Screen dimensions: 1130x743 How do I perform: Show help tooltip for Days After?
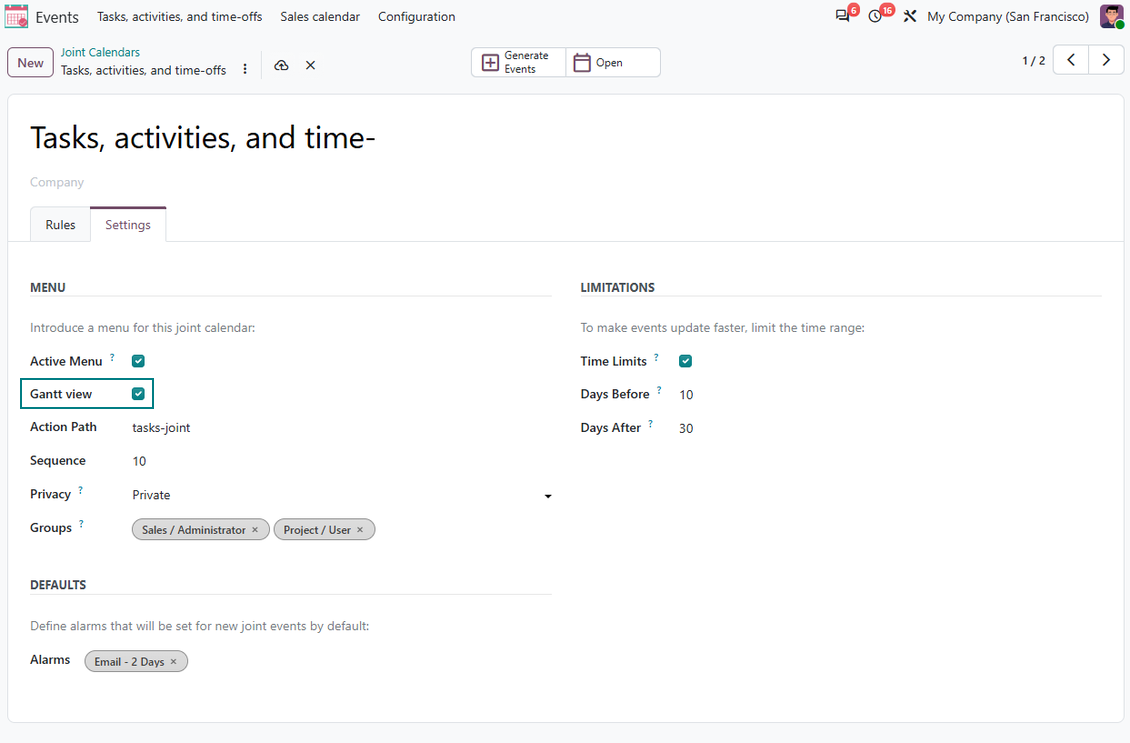[651, 424]
